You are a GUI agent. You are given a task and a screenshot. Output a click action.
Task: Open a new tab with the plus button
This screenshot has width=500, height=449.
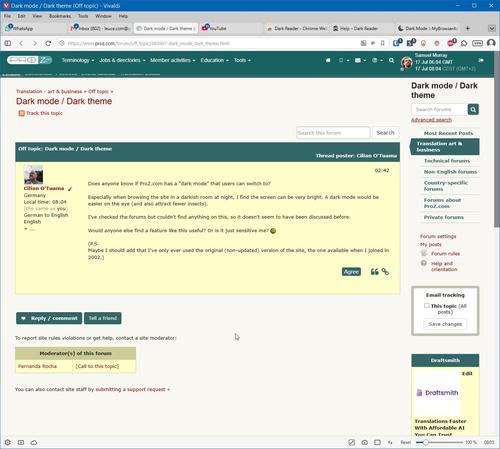click(x=468, y=28)
